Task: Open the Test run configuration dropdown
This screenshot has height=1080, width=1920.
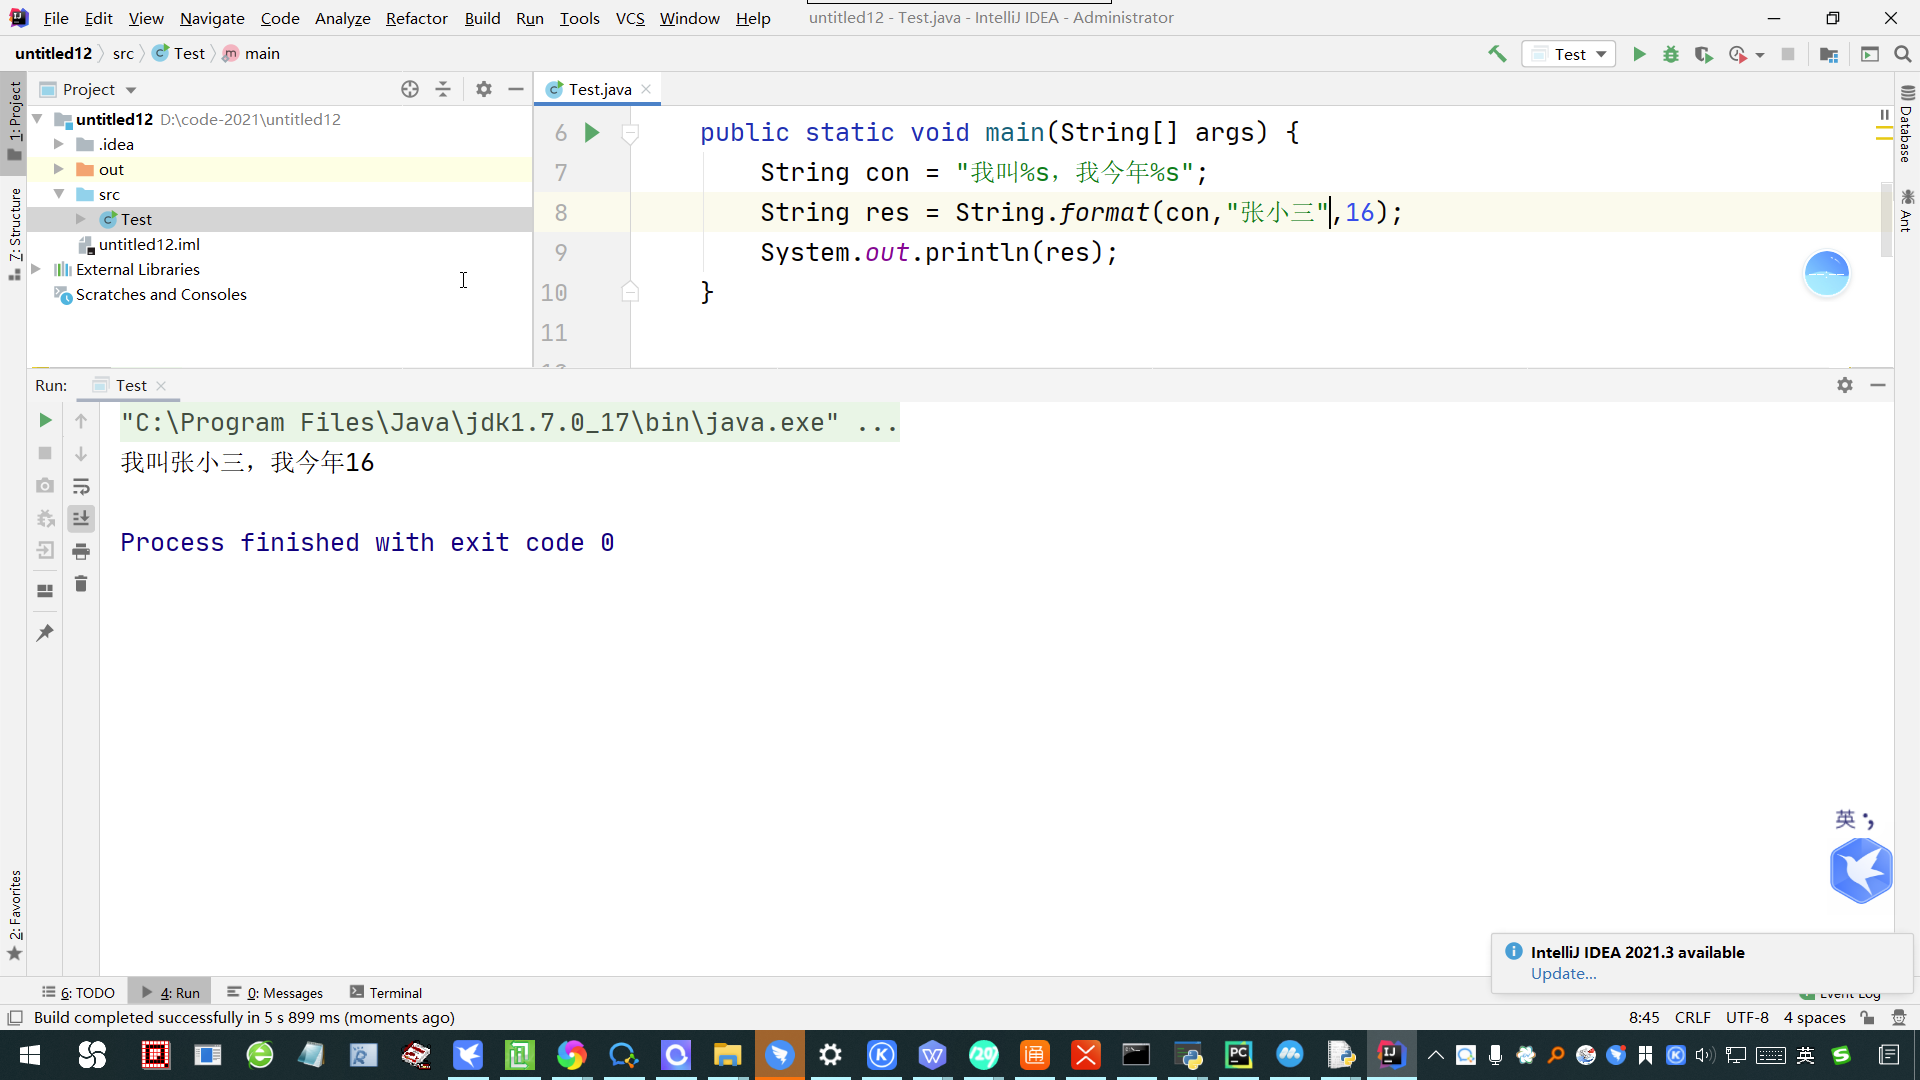Action: 1570,54
